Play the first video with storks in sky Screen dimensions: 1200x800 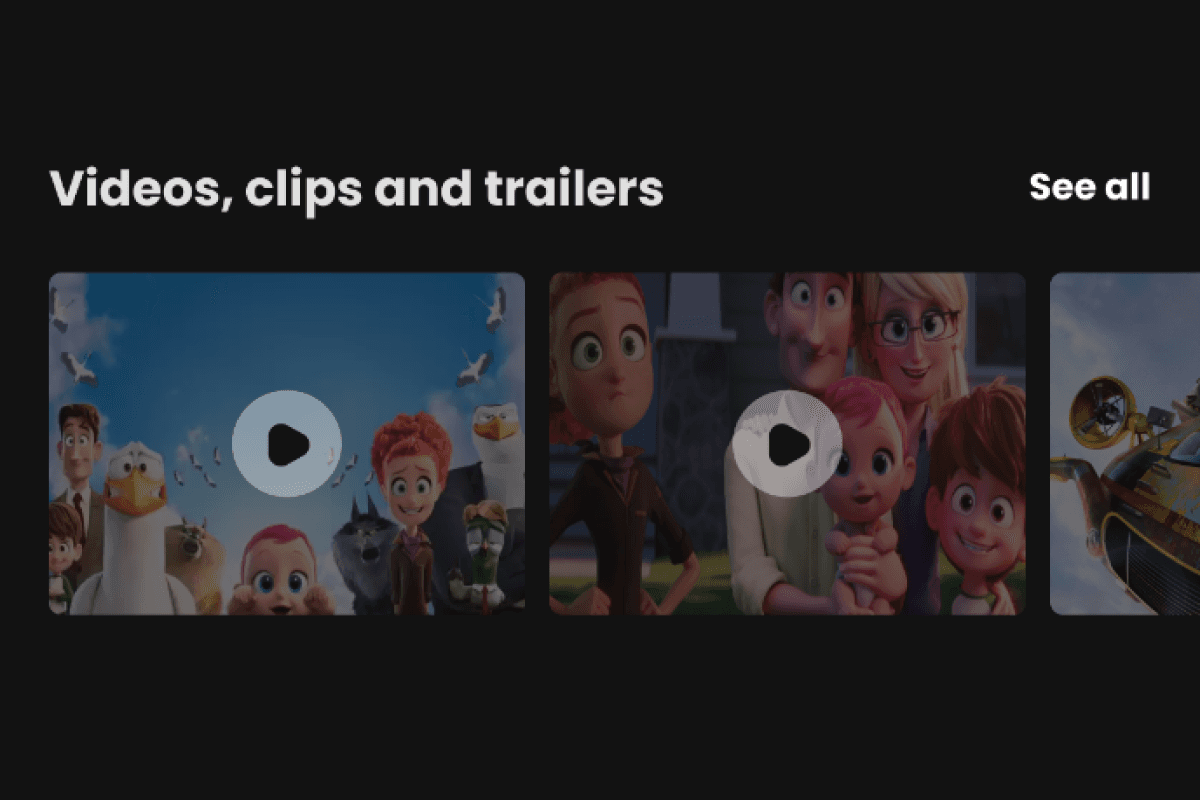tap(287, 444)
